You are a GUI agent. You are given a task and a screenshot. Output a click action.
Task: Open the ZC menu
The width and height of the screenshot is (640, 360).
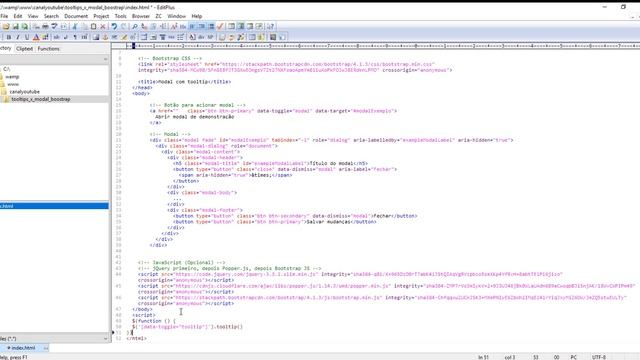tap(158, 16)
